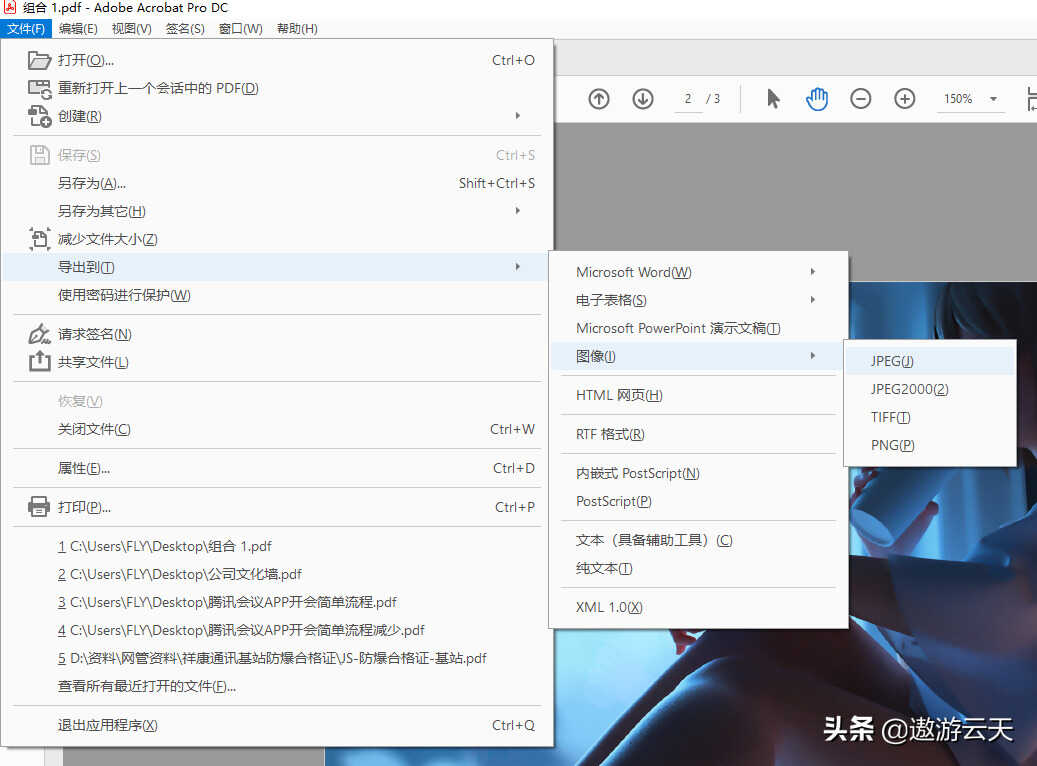
Task: Click the page number input field
Action: [688, 99]
